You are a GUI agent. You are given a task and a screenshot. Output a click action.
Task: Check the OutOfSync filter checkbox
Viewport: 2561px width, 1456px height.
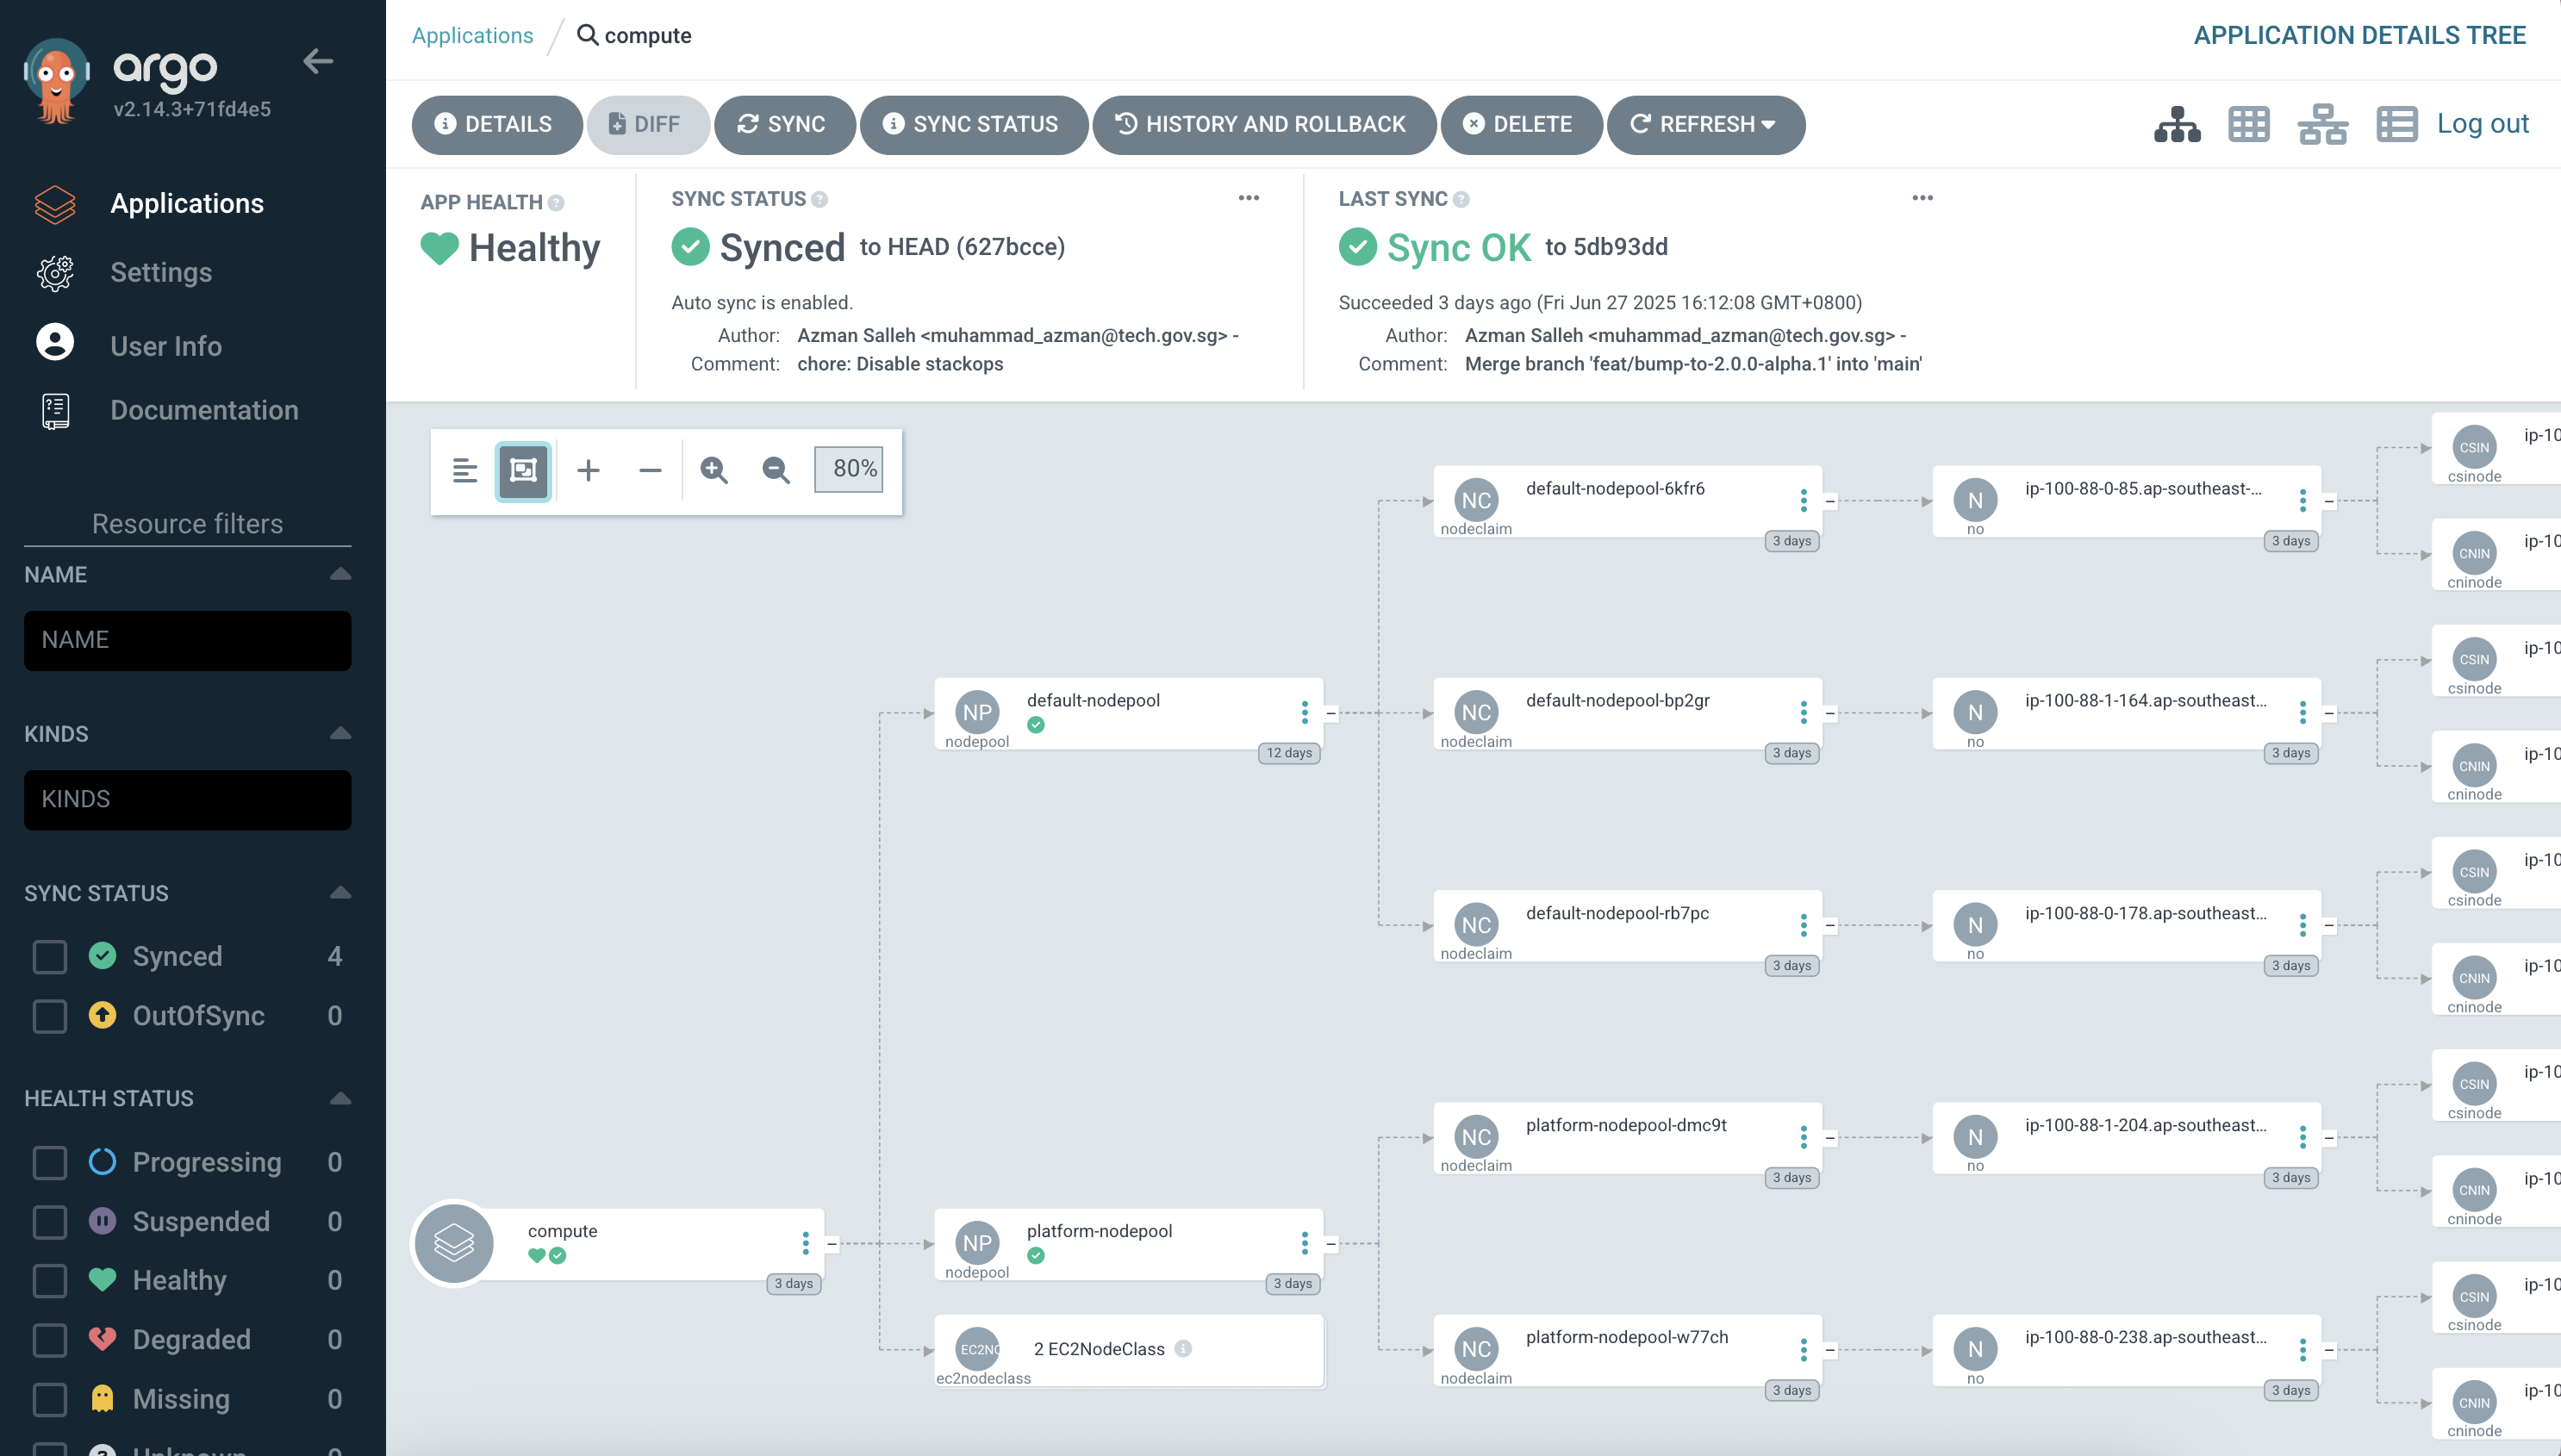click(x=49, y=1016)
